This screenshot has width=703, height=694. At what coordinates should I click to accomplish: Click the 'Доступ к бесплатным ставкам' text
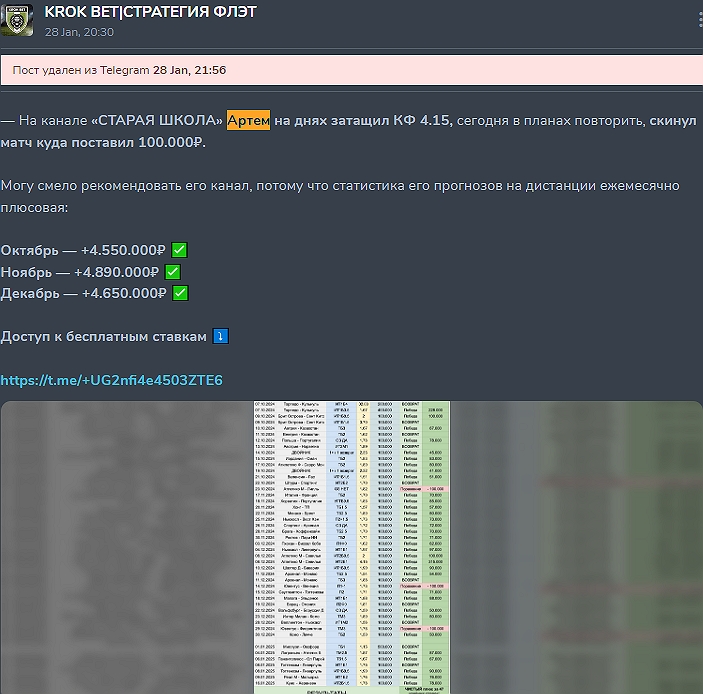[x=104, y=337]
